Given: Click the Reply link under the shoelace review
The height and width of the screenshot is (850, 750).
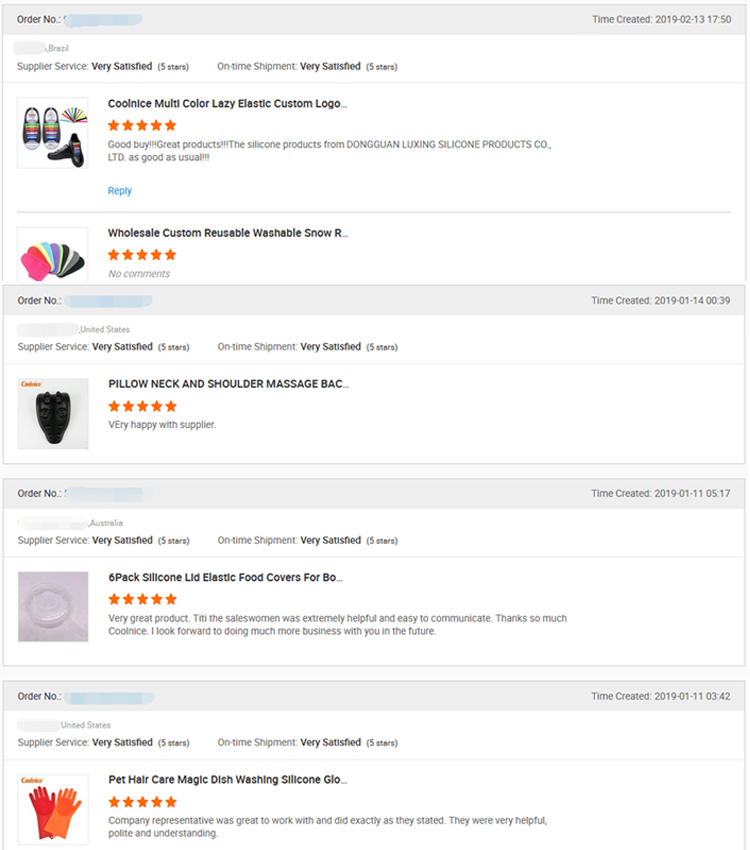Looking at the screenshot, I should coord(119,191).
